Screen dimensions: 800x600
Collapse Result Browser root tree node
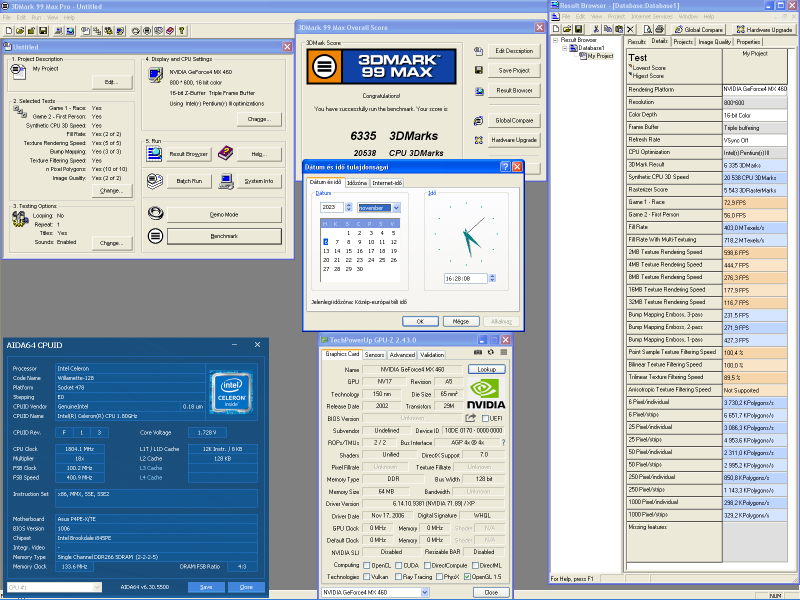[556, 40]
